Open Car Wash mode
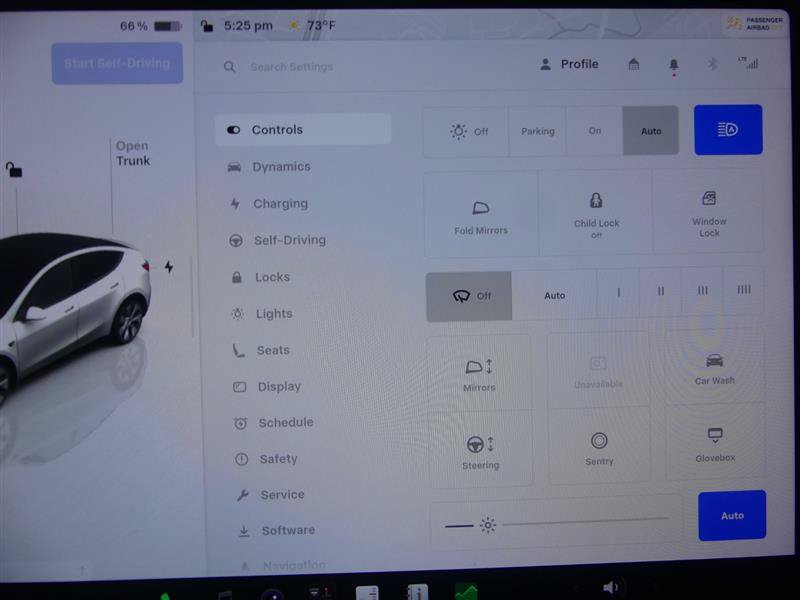The height and width of the screenshot is (600, 800). (714, 368)
